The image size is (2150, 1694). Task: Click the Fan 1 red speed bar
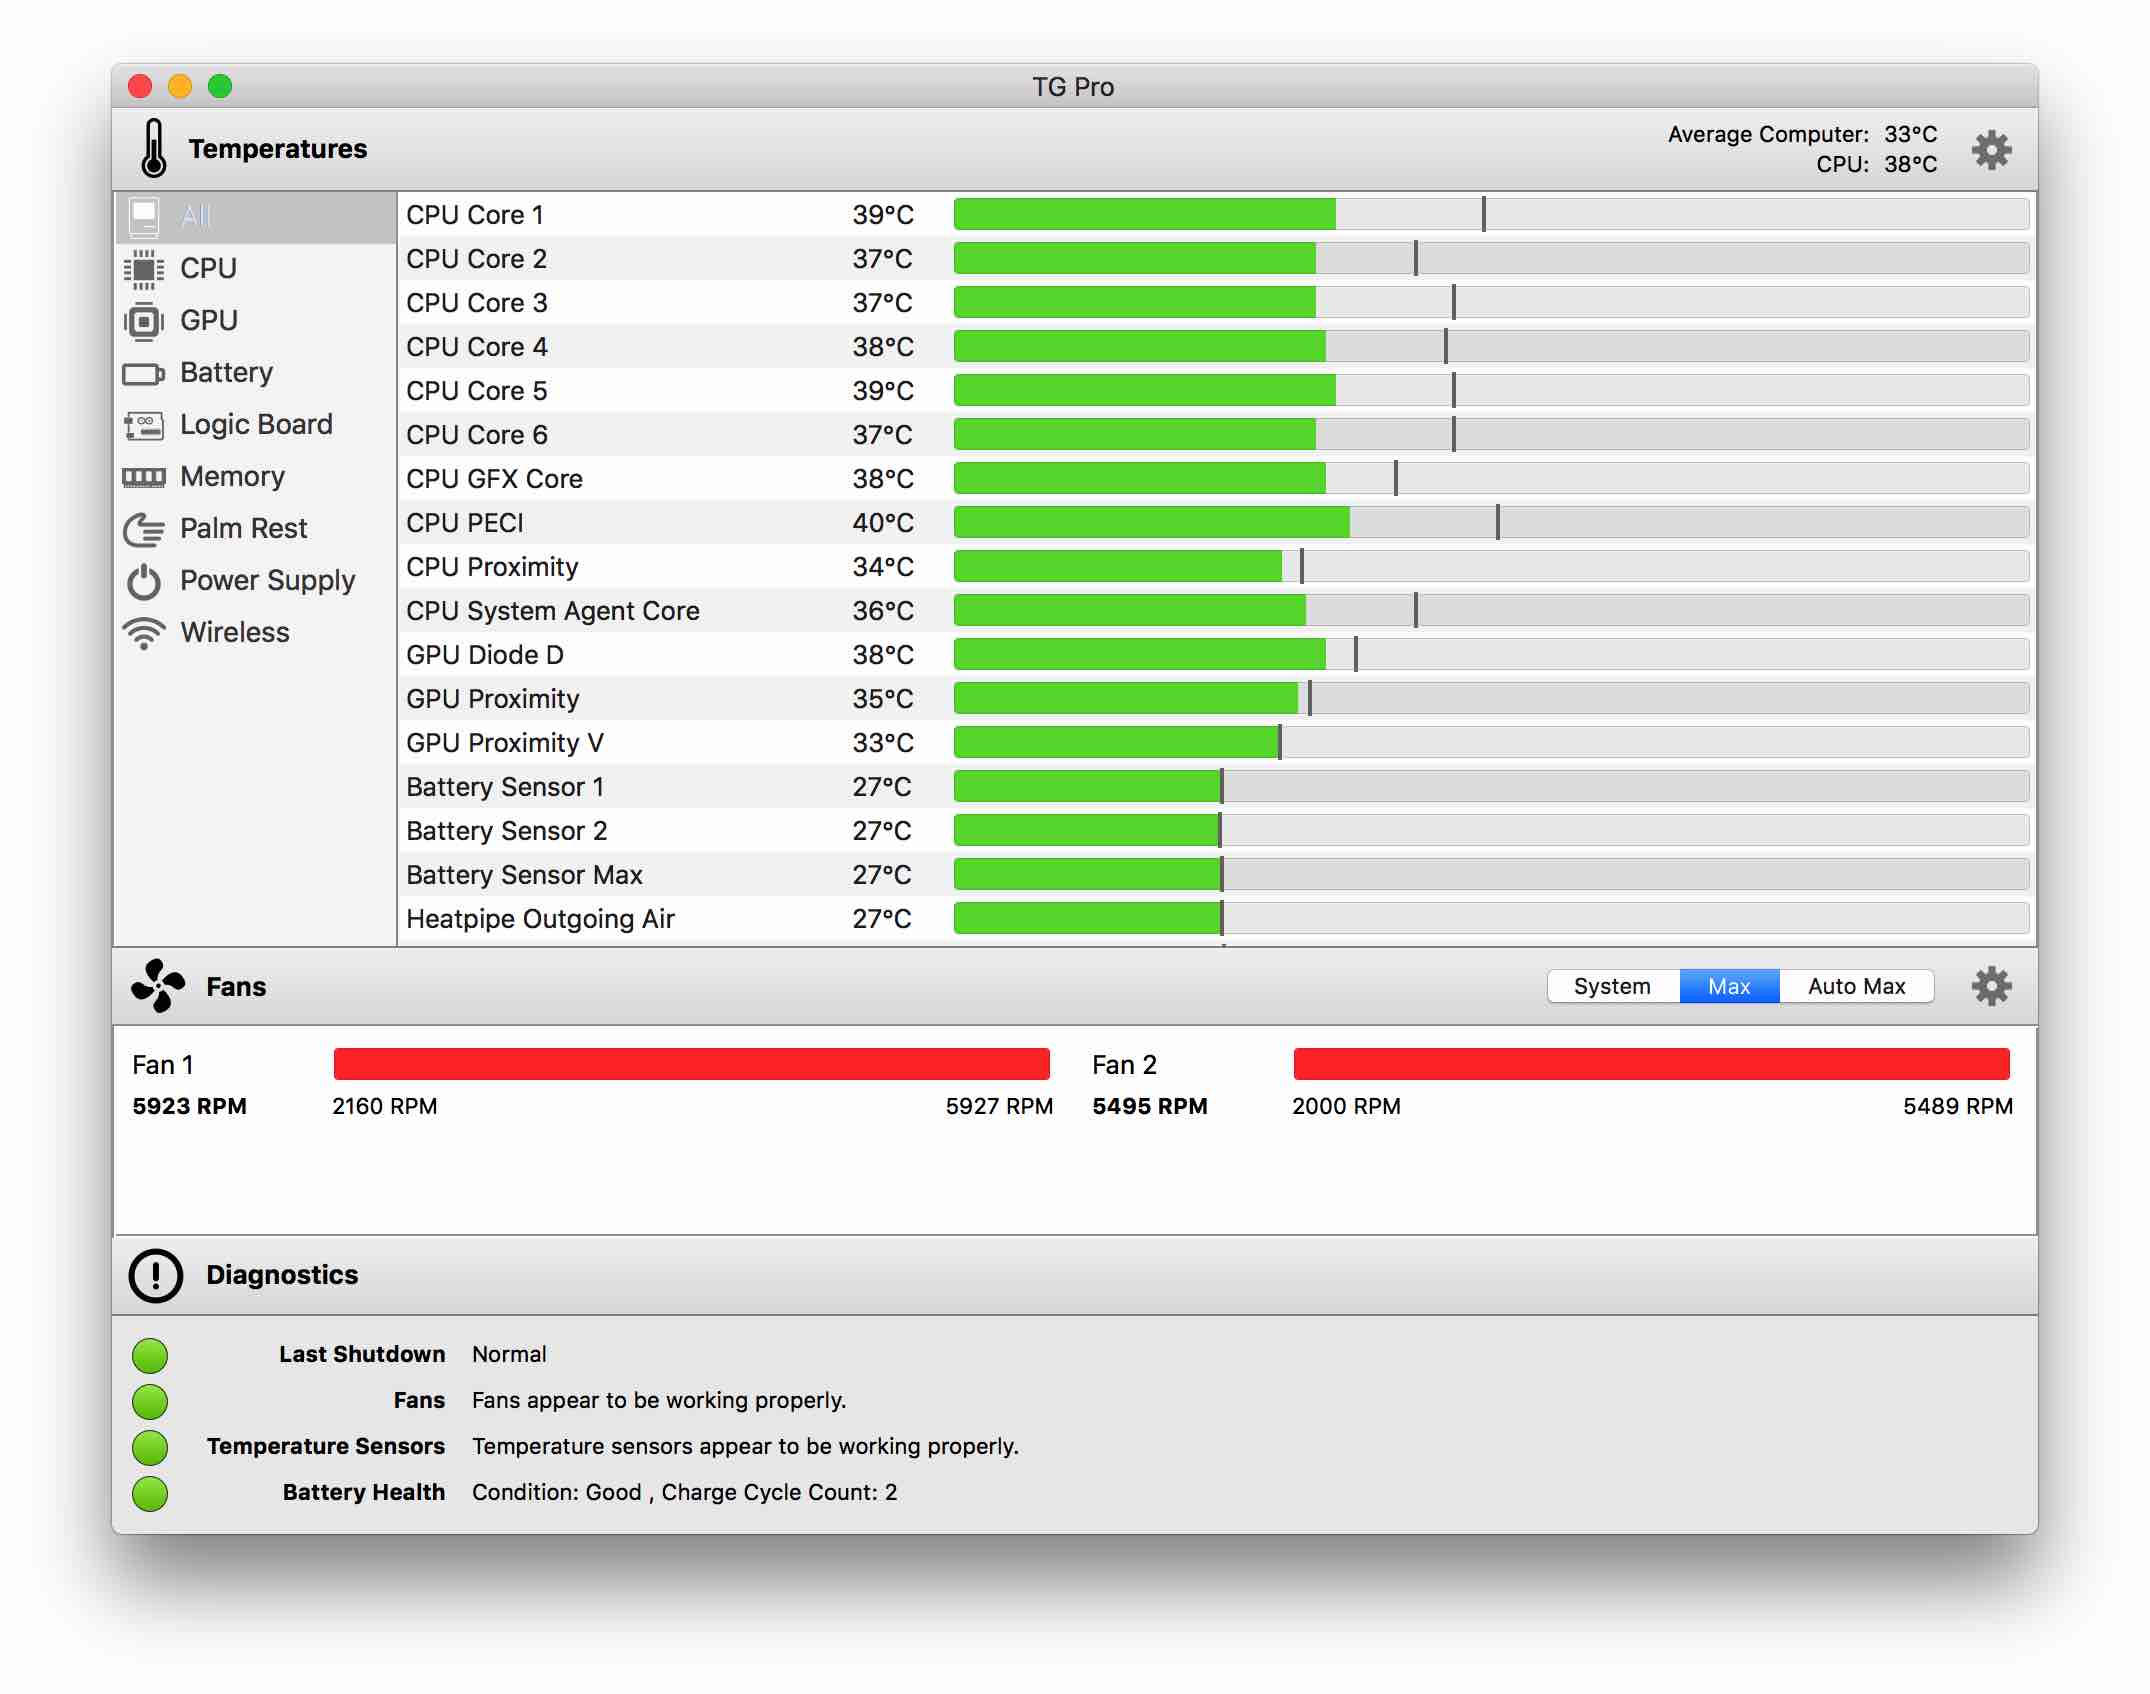(x=691, y=1064)
